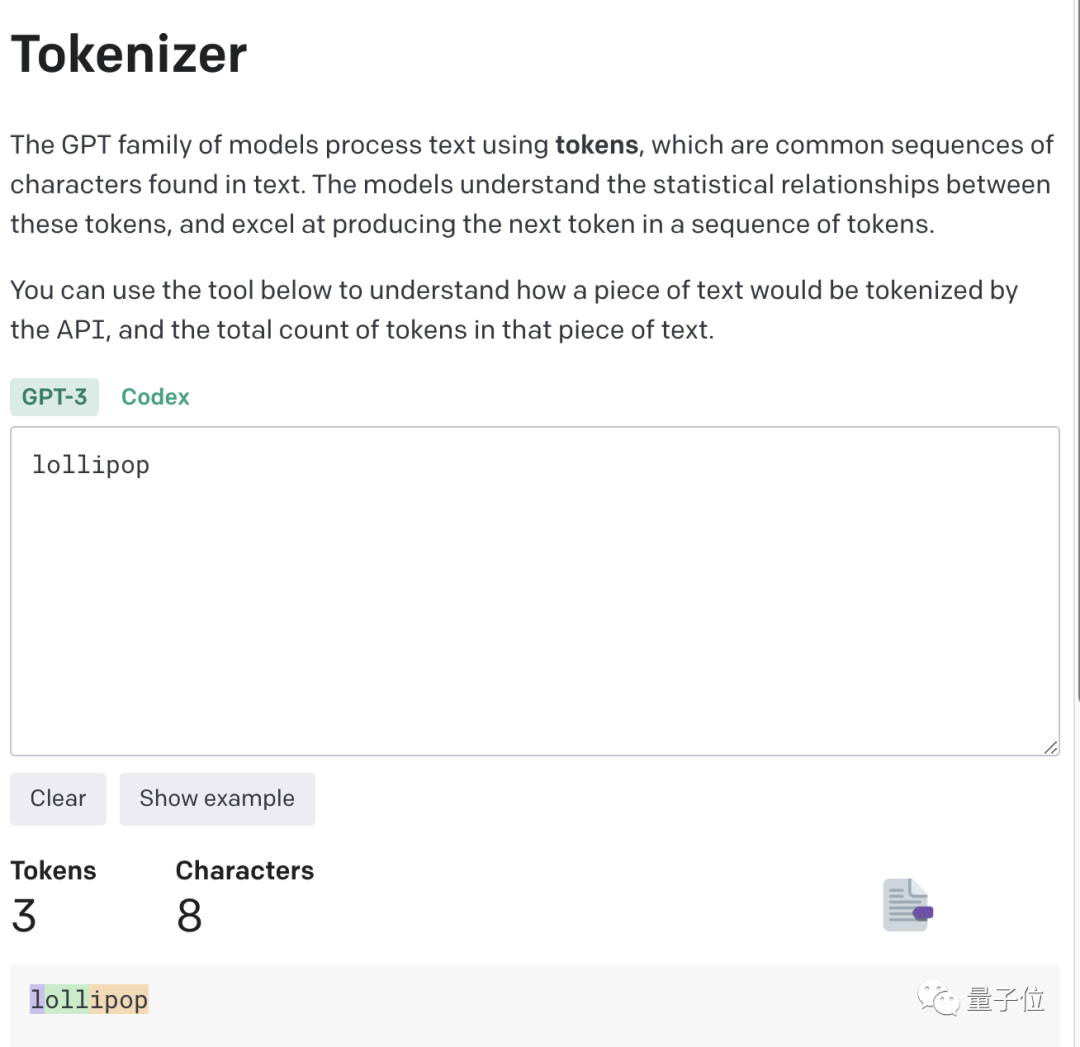Screen dimensions: 1080x1047
Task: Click the bold word tokens in description
Action: 596,145
